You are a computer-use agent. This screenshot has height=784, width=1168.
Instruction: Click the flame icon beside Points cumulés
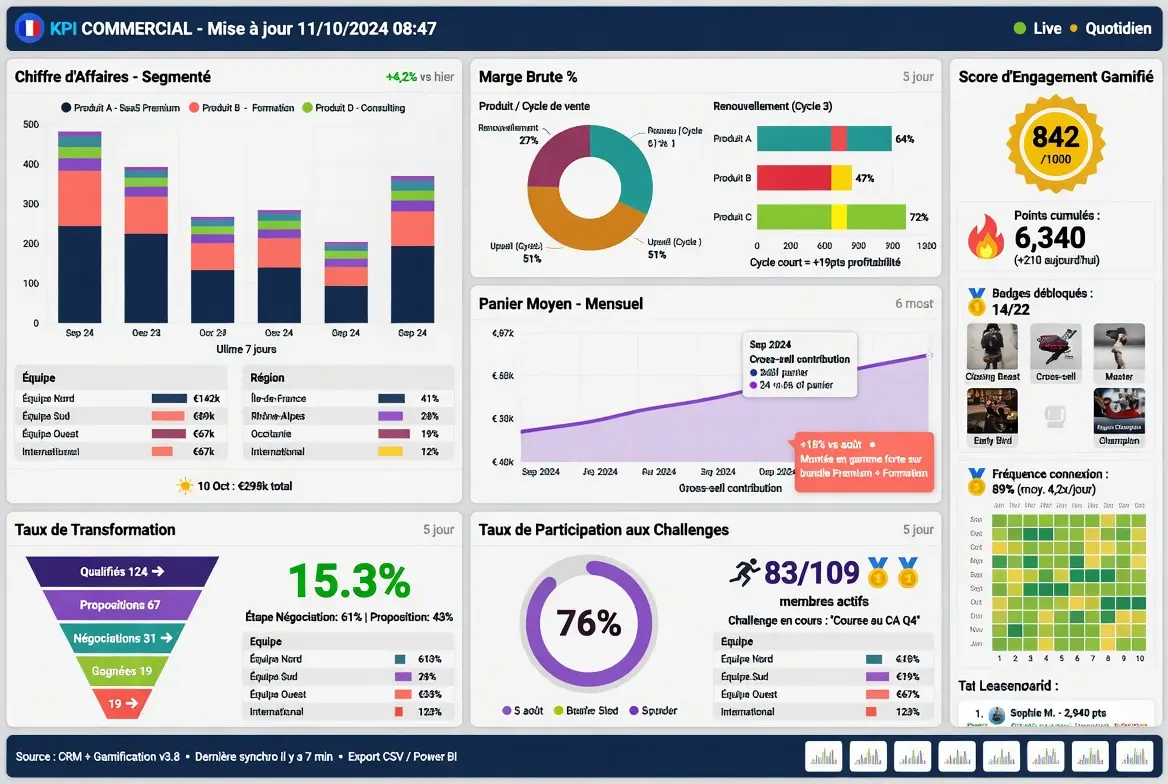[985, 237]
